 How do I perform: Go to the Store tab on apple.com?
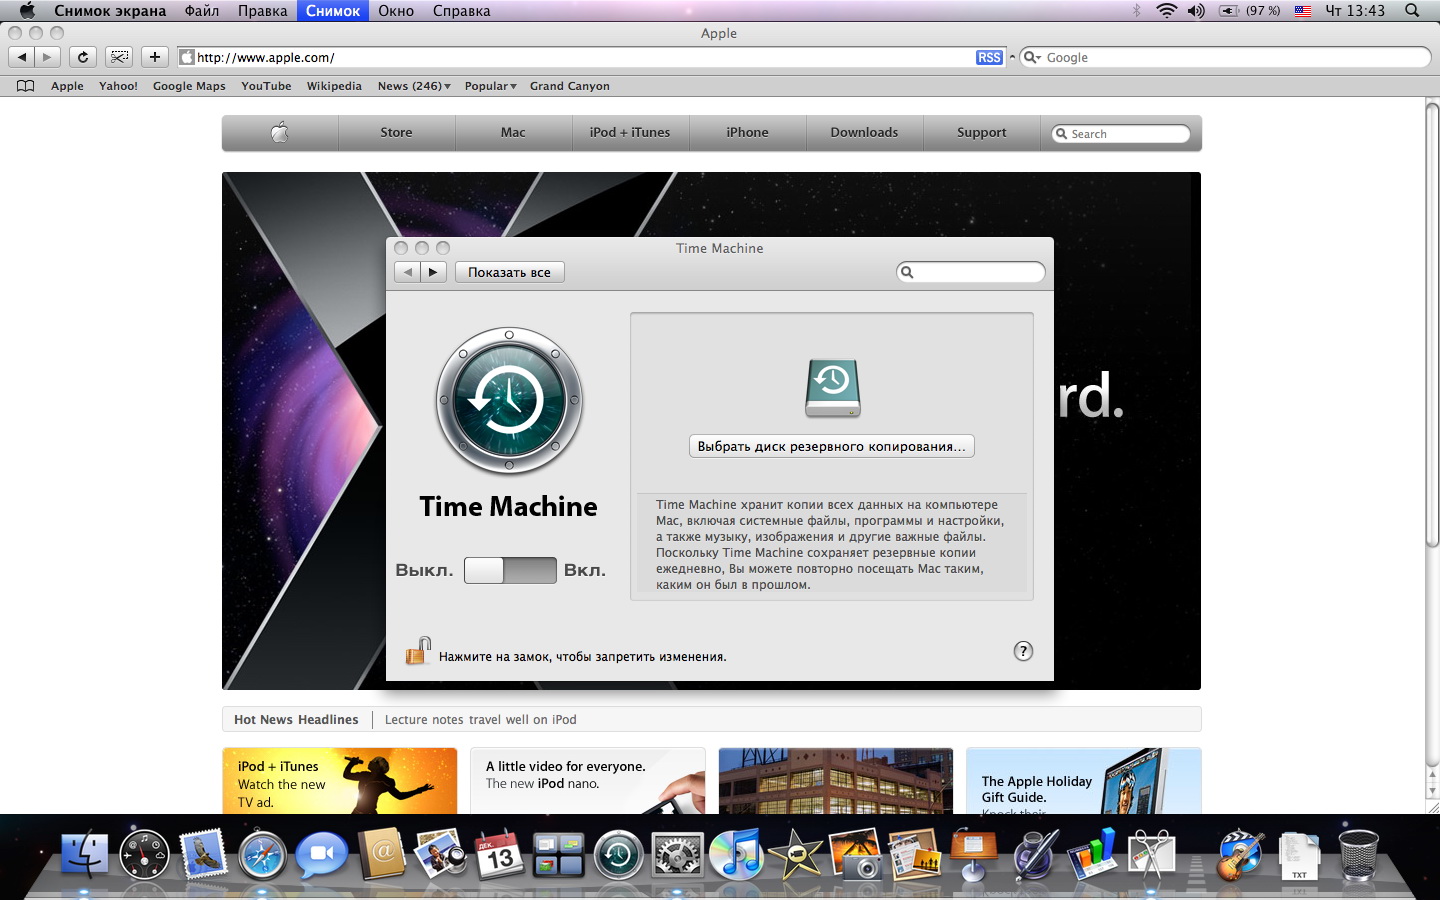396,132
